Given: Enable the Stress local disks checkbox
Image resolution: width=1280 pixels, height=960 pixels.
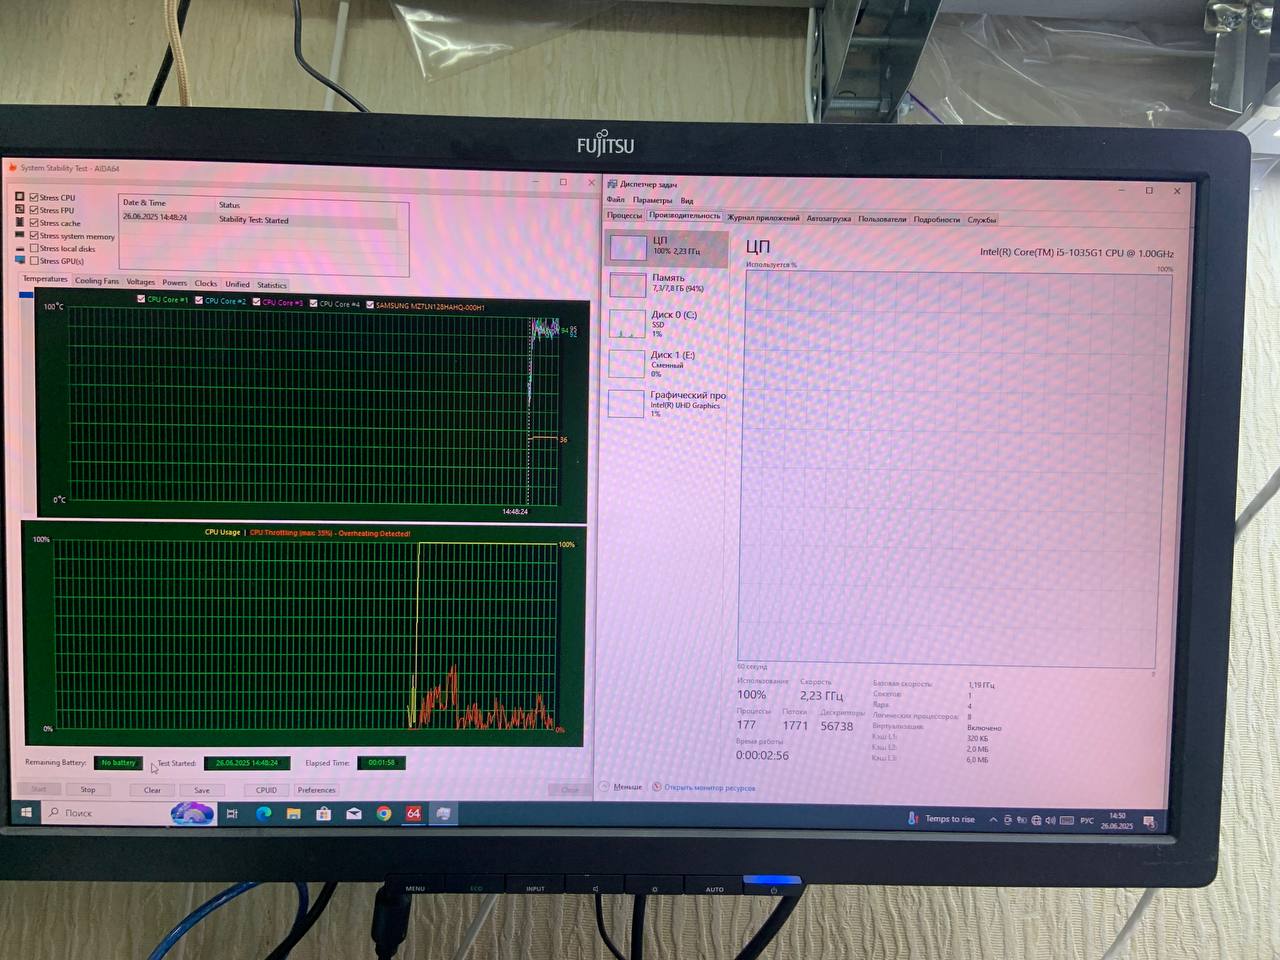Looking at the screenshot, I should [x=34, y=248].
